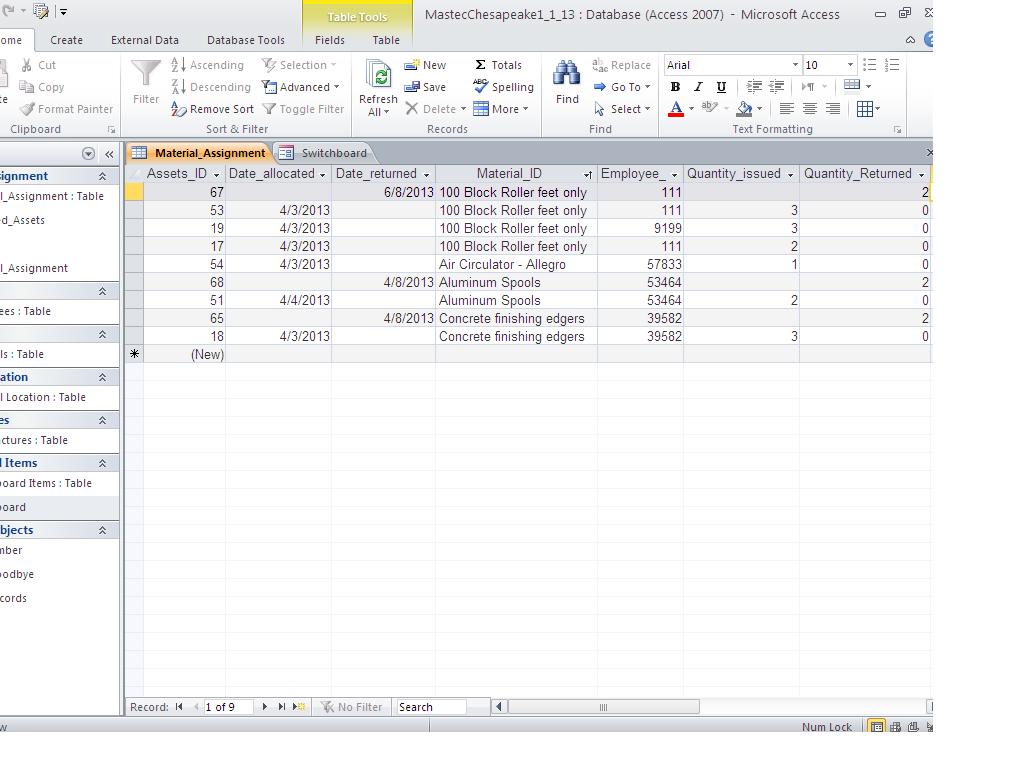
Task: Open the More records dropdown
Action: tap(501, 109)
